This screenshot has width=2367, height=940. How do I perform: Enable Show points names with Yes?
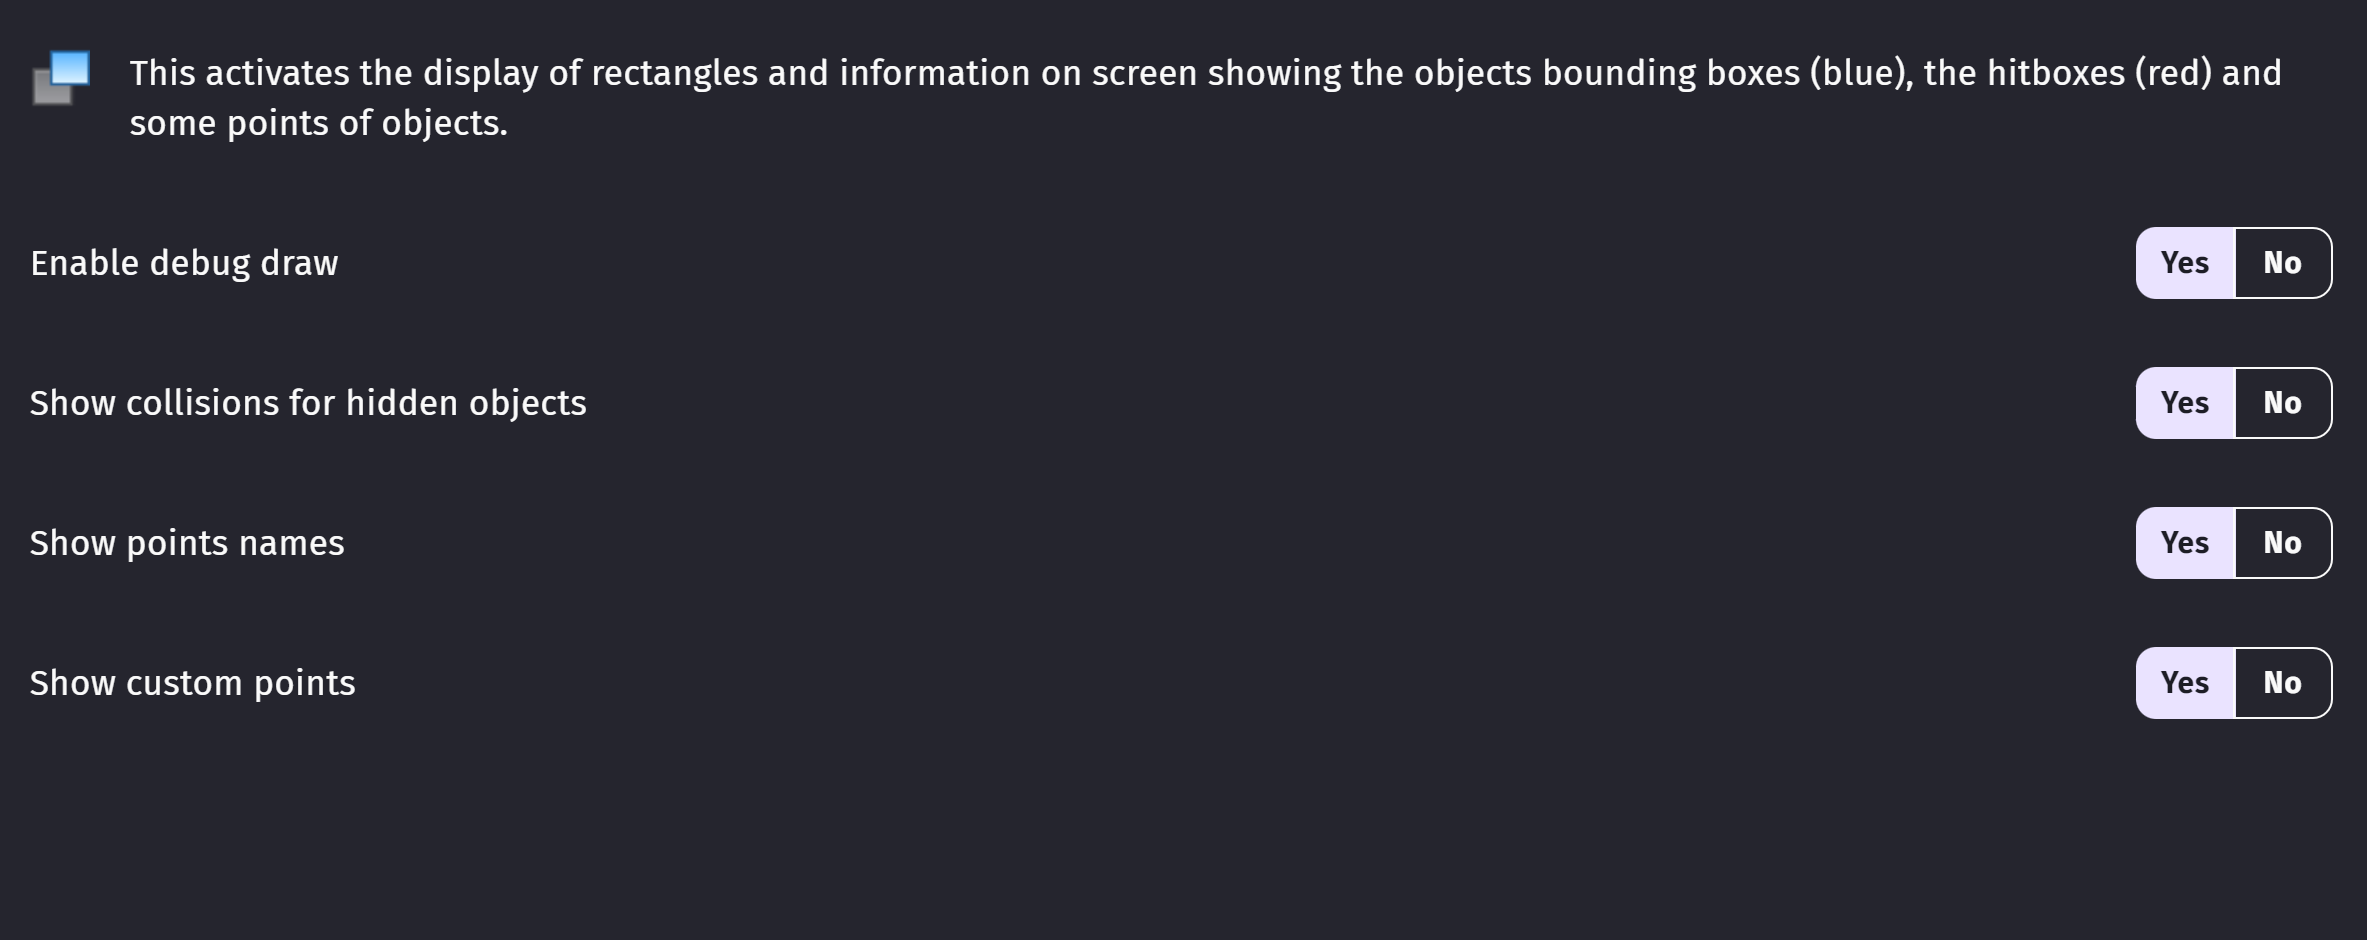(2185, 543)
